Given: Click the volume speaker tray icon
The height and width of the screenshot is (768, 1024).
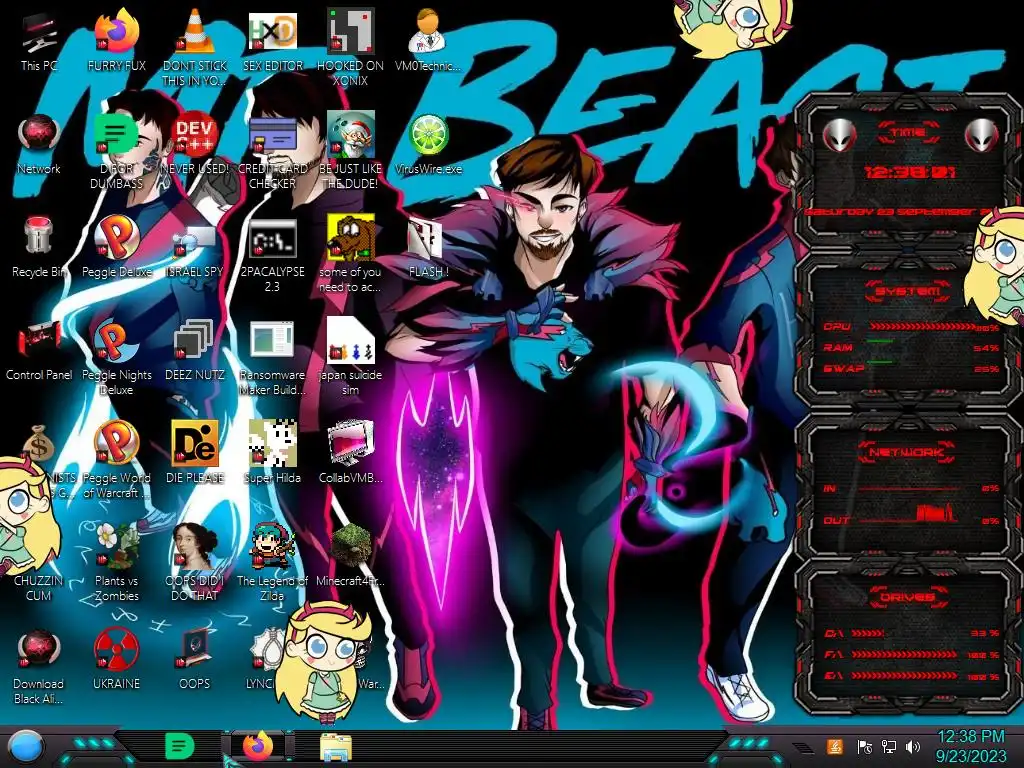Looking at the screenshot, I should click(x=913, y=747).
